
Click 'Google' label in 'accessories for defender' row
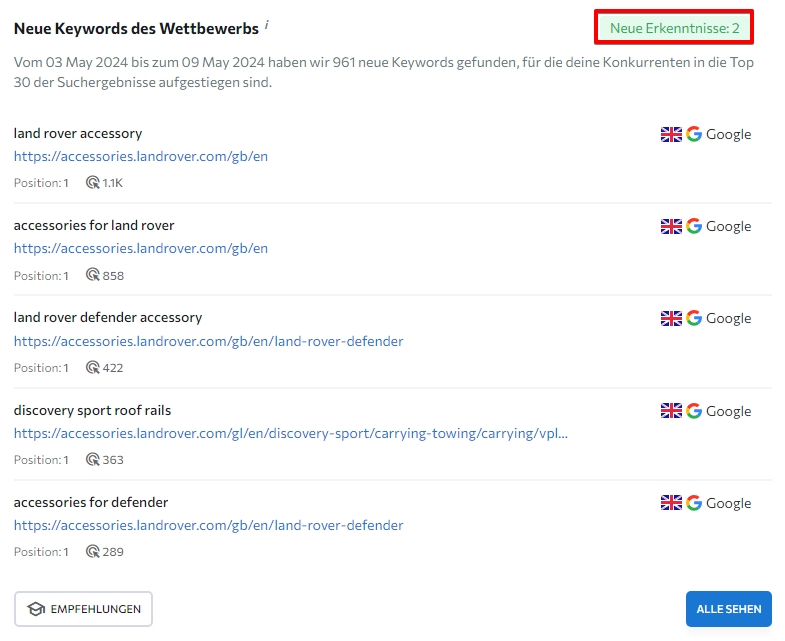click(x=728, y=503)
